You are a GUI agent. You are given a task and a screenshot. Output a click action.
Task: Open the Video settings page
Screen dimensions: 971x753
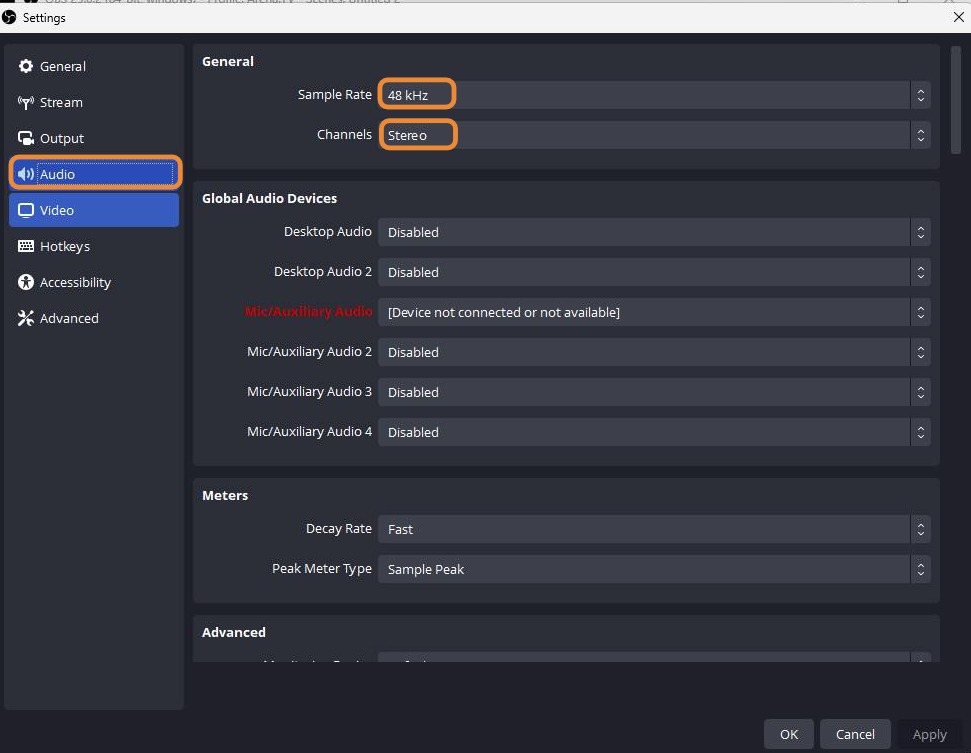pos(94,210)
